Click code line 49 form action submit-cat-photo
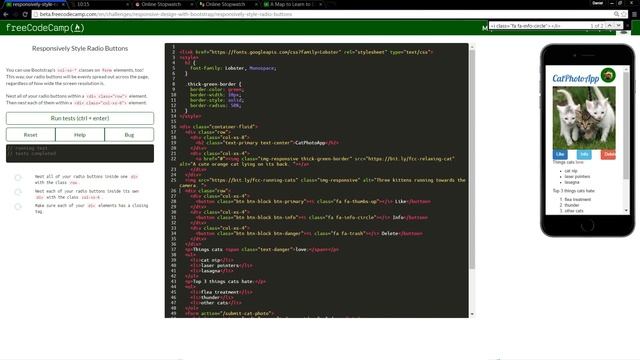 (x=229, y=313)
